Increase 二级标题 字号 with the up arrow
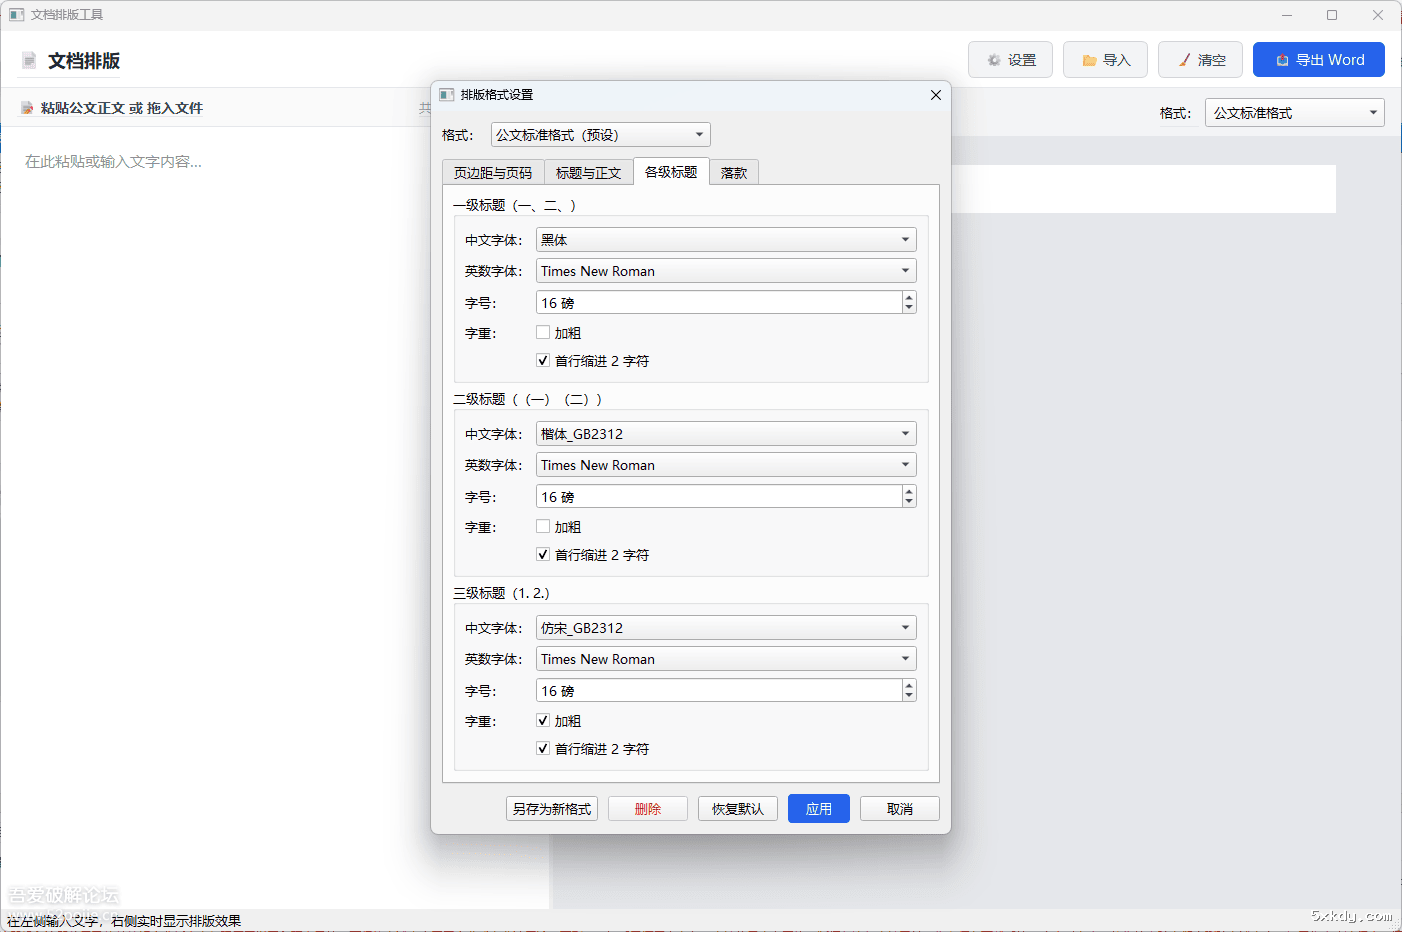This screenshot has width=1402, height=932. (909, 491)
